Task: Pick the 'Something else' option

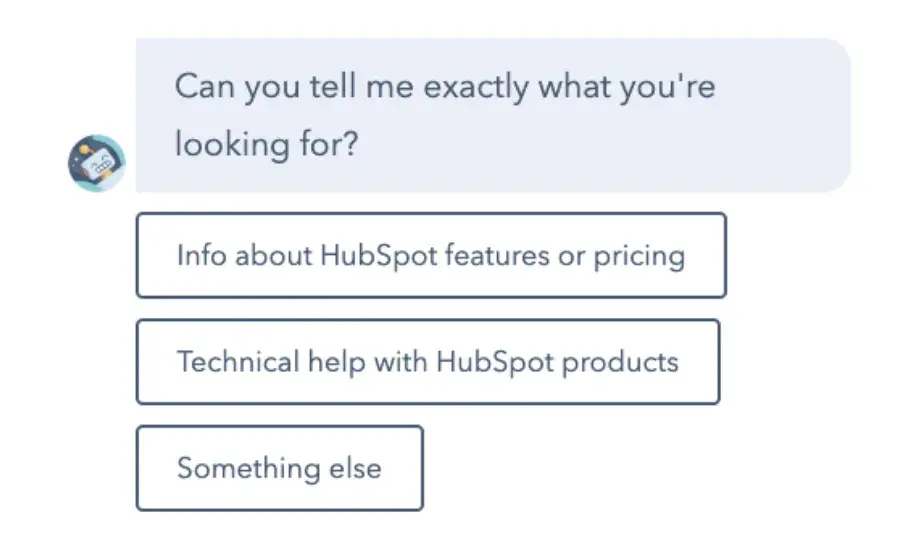Action: tap(279, 468)
